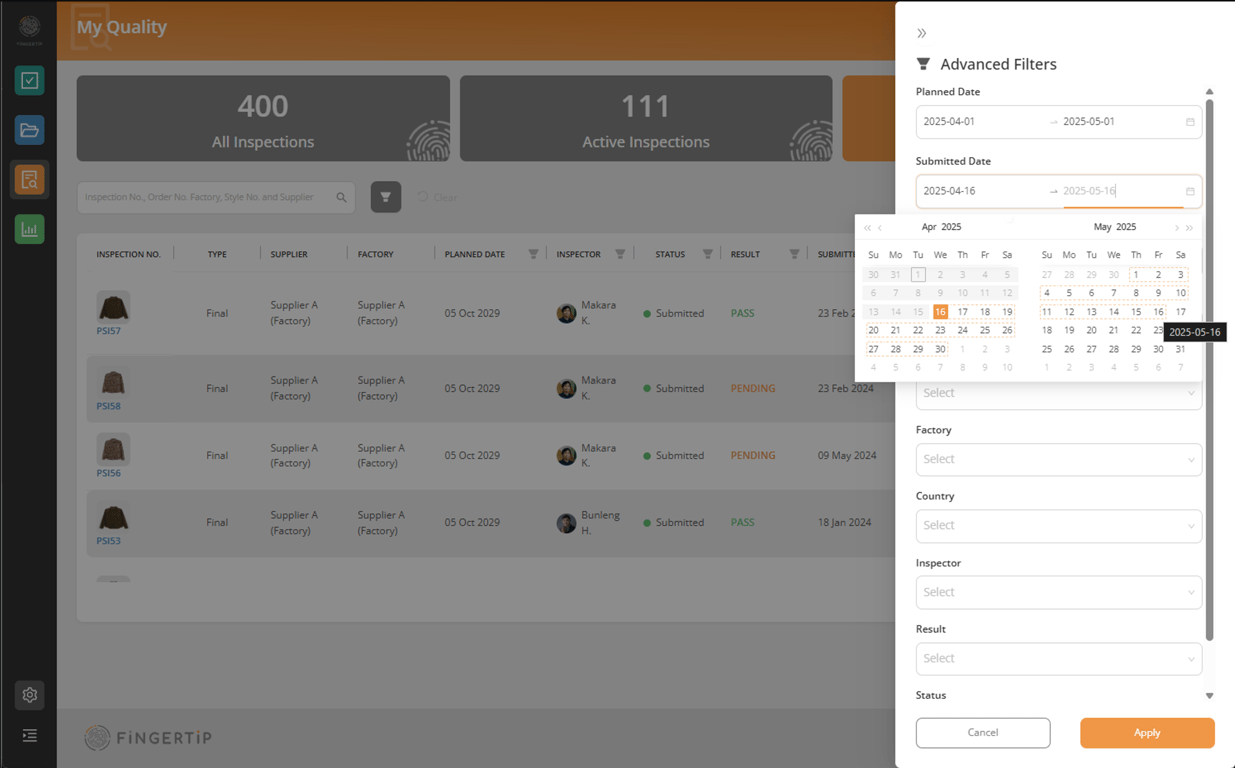Open the Select dropdown under the calendar

[1059, 394]
